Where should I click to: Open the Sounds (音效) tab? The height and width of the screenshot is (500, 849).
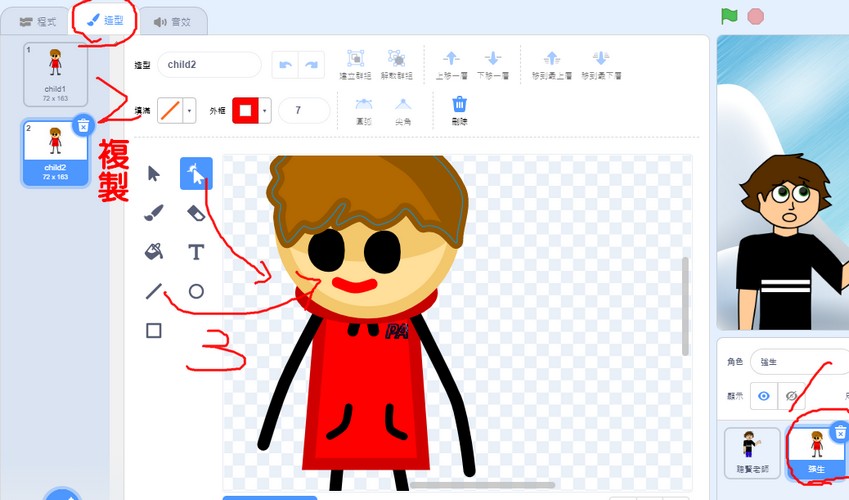point(172,22)
